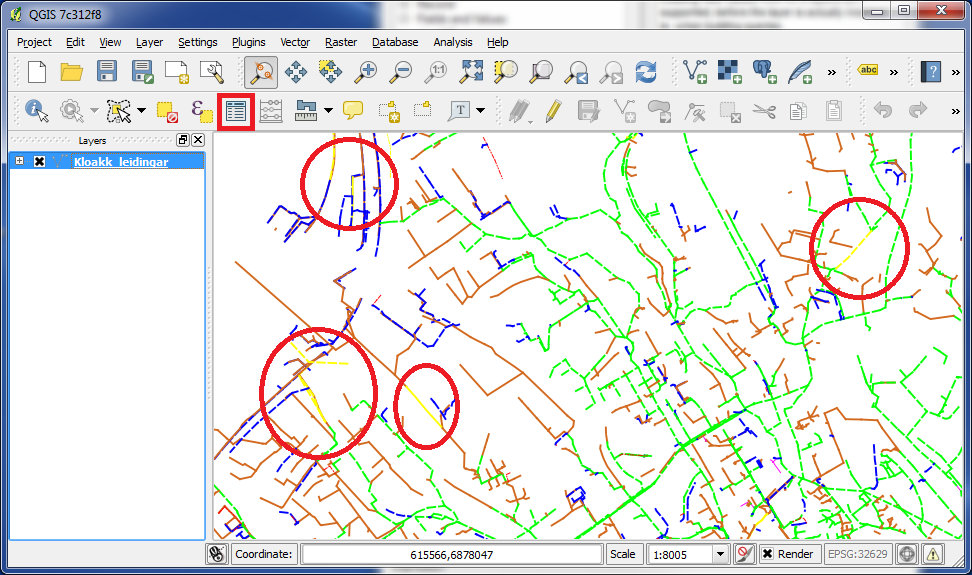
Task: Activate the Zoom In tool
Action: 365,72
